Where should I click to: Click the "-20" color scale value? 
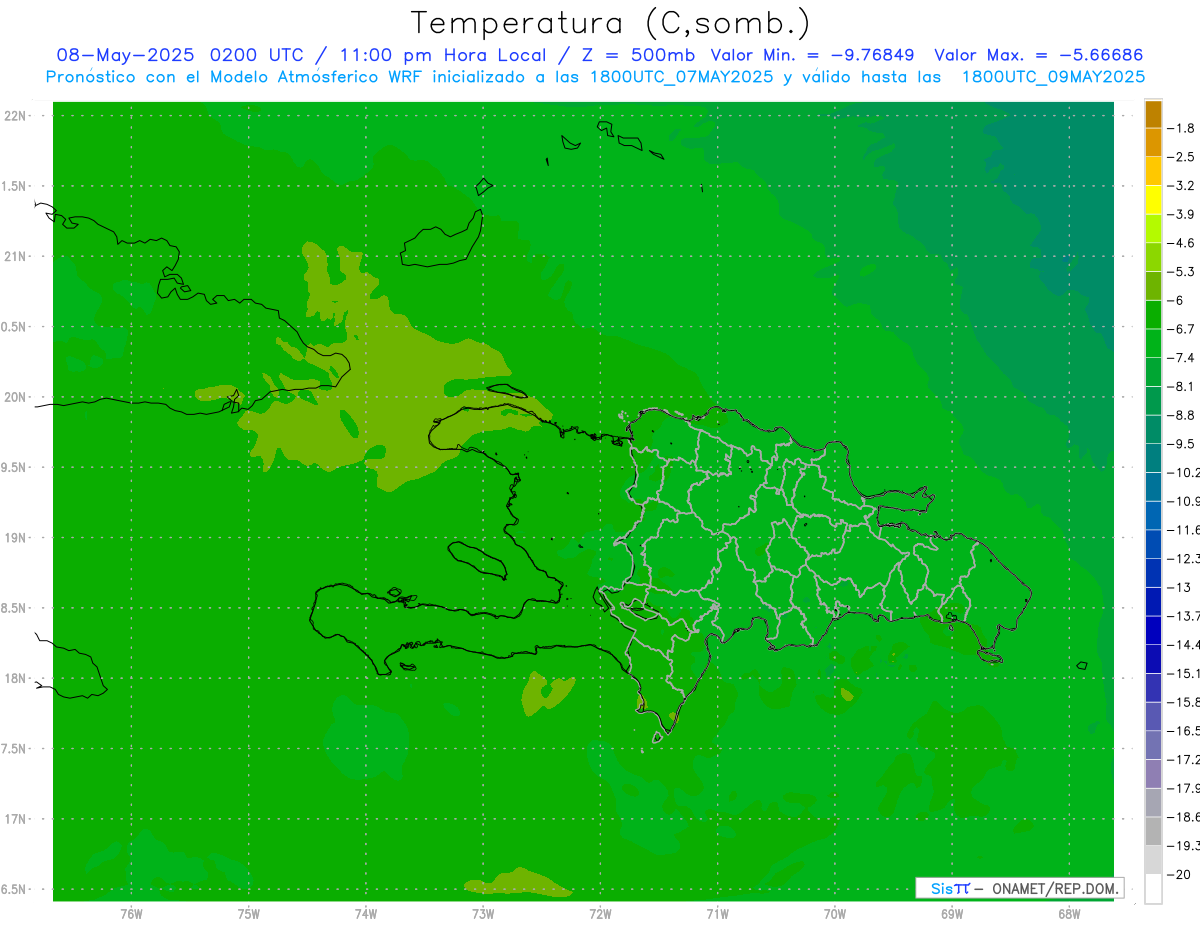pyautogui.click(x=1178, y=874)
